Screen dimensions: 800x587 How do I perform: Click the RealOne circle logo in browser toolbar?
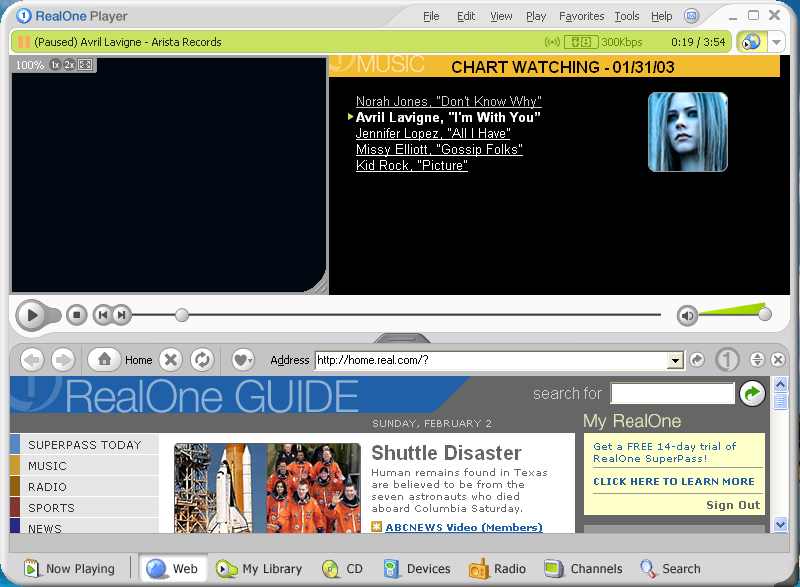point(727,360)
